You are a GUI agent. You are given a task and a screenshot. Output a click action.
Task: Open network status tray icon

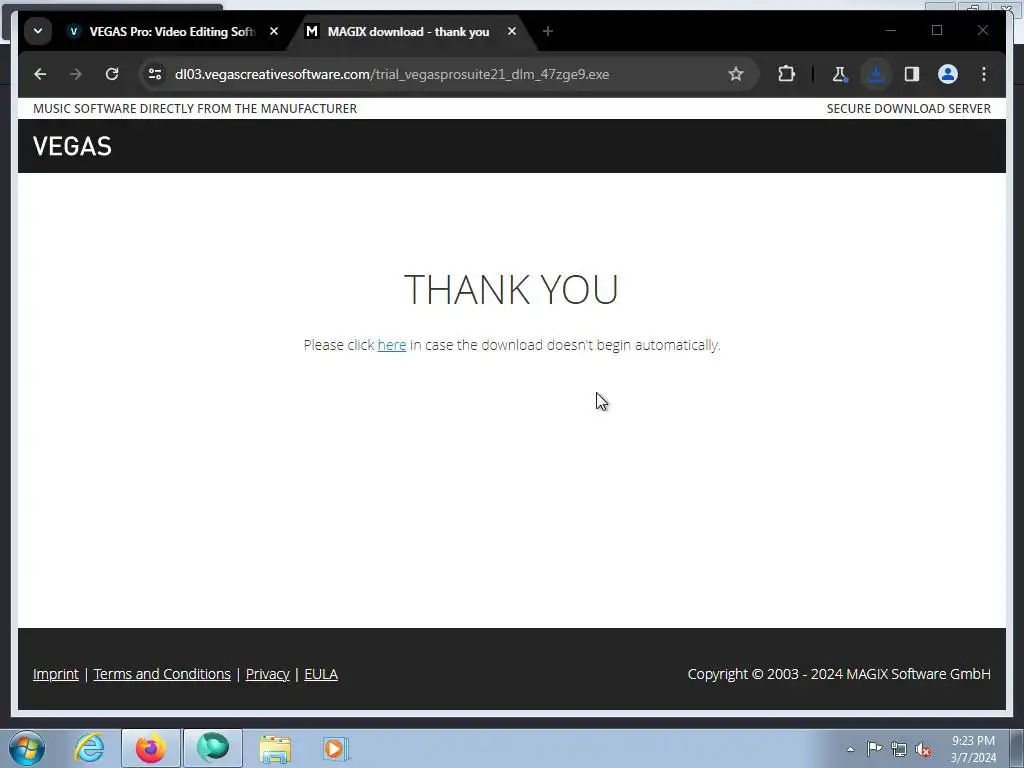(899, 750)
